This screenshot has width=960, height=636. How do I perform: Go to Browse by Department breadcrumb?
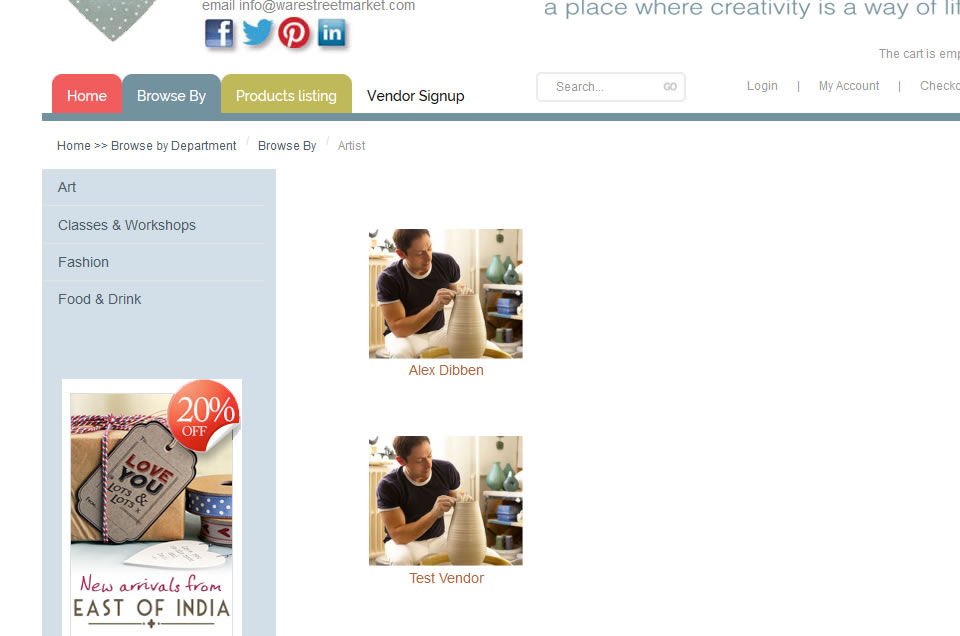pos(173,146)
